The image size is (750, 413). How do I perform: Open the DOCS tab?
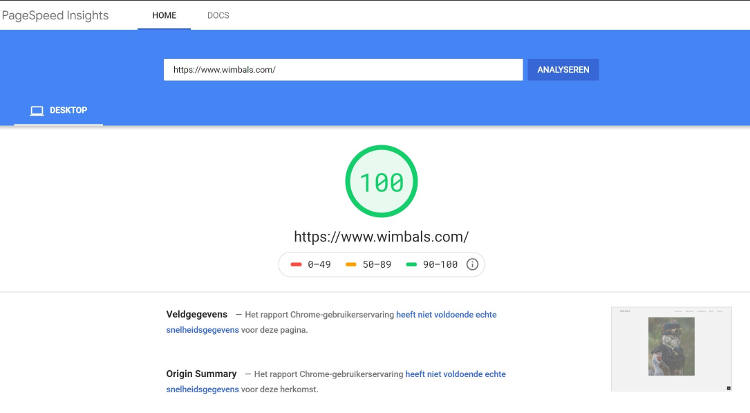click(x=218, y=15)
